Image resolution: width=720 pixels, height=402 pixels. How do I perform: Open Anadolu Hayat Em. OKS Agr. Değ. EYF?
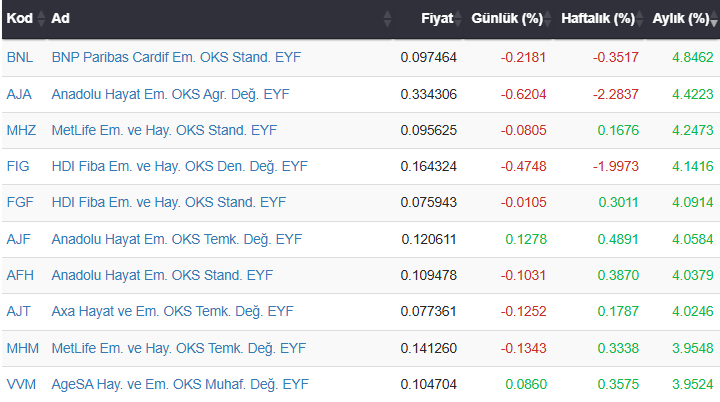(x=170, y=94)
